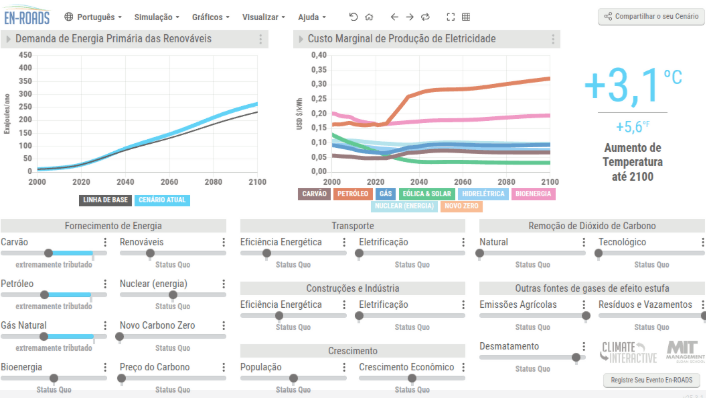Click the right arrow next graph icon
This screenshot has width=706, height=398.
(x=410, y=17)
